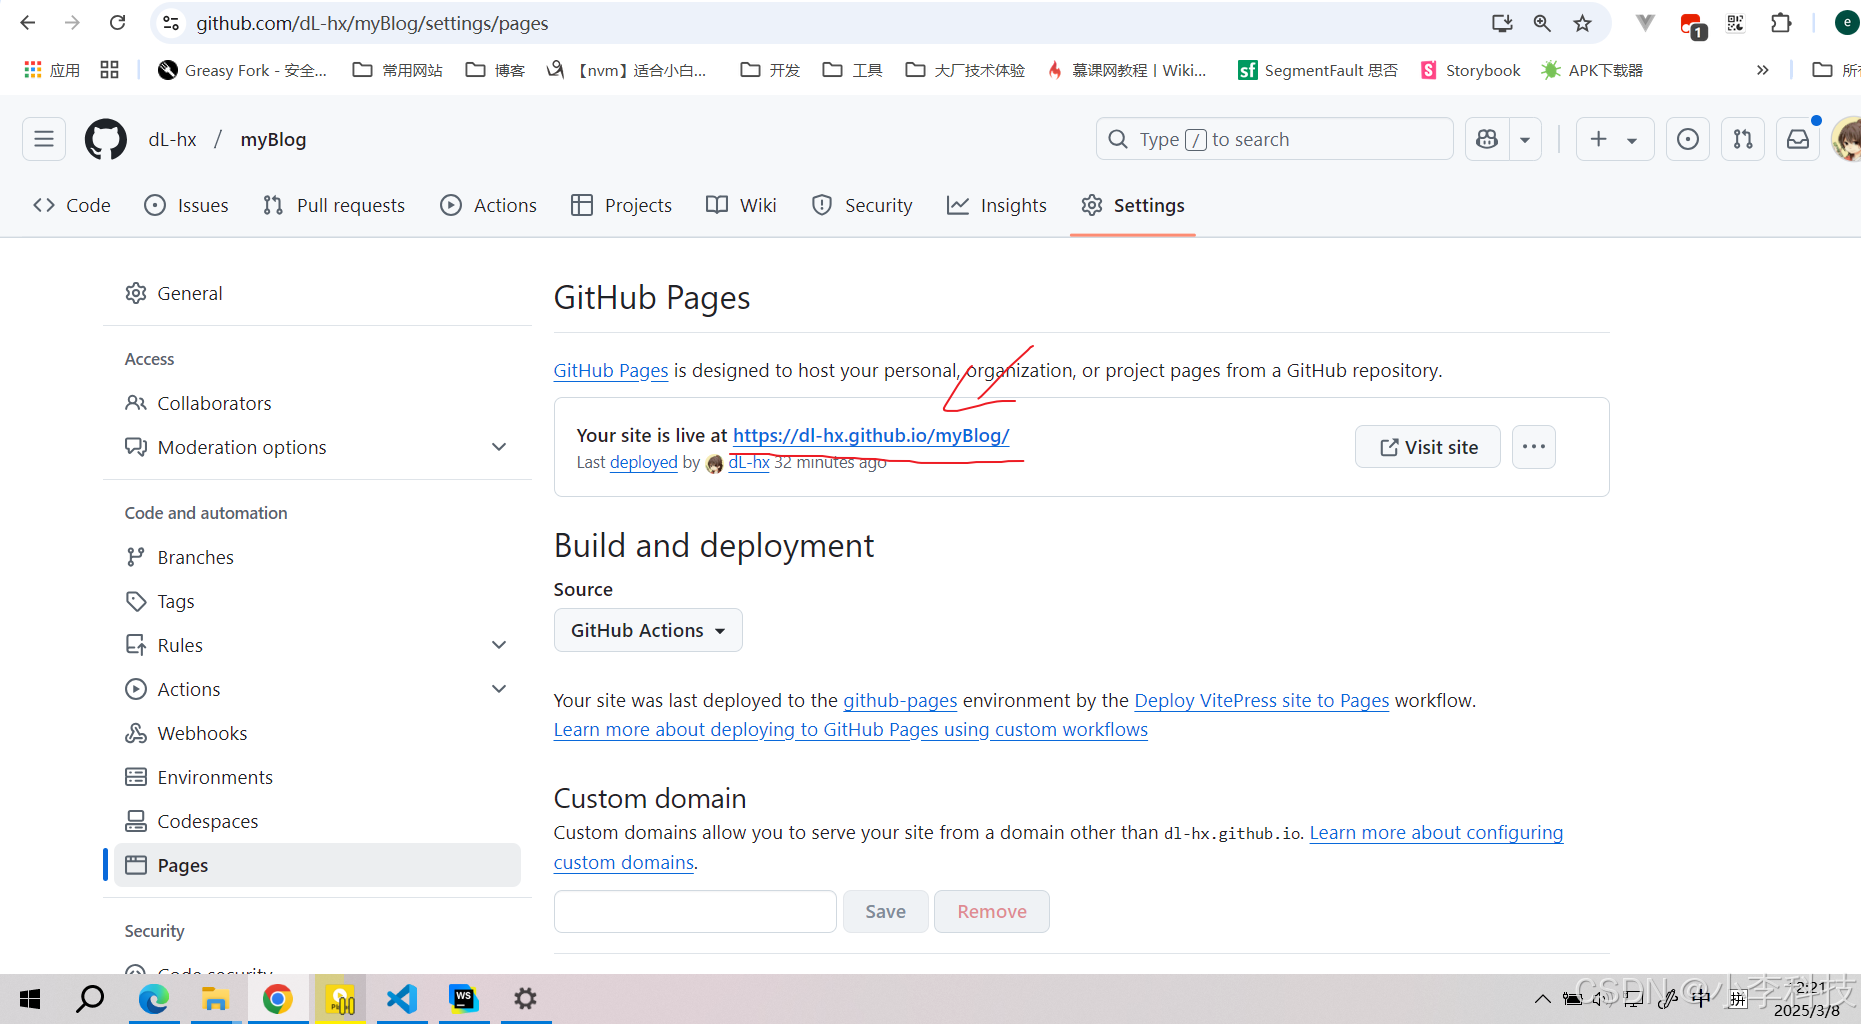The image size is (1861, 1024).
Task: Open Branches settings
Action: coord(317,557)
